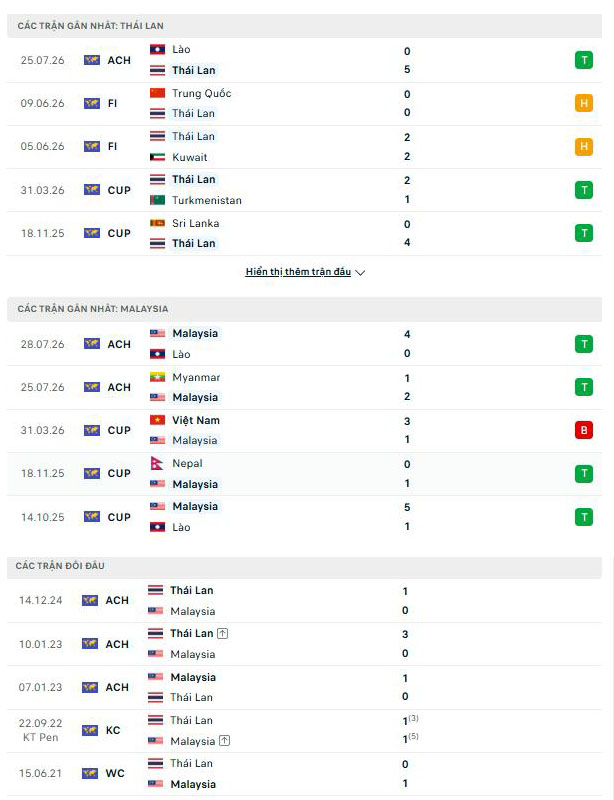
Task: Click the orange H badge for Trung Quốc match
Action: click(x=584, y=103)
